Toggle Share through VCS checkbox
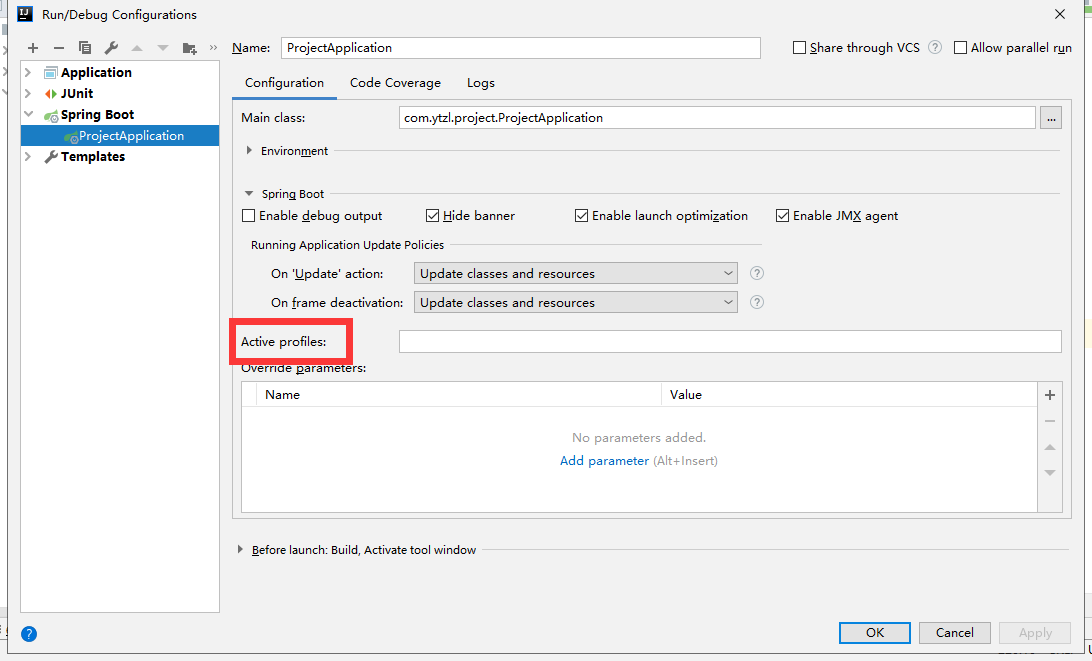The image size is (1092, 661). point(800,47)
